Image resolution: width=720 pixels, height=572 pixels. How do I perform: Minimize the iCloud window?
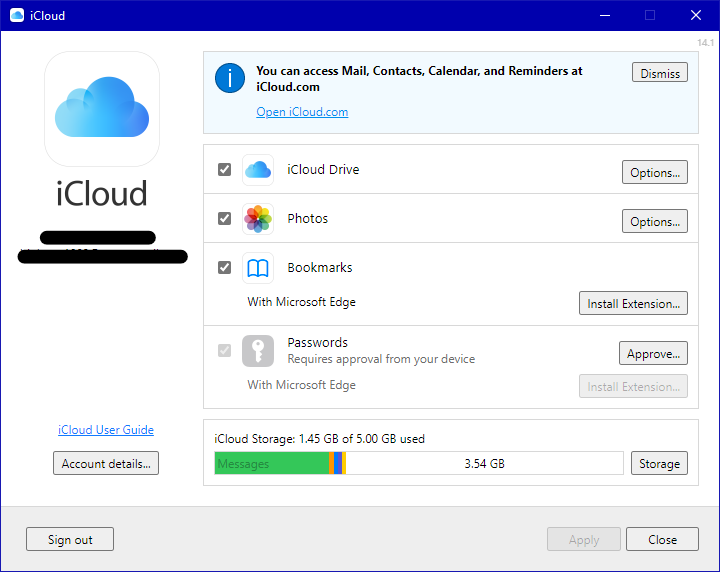click(x=605, y=15)
